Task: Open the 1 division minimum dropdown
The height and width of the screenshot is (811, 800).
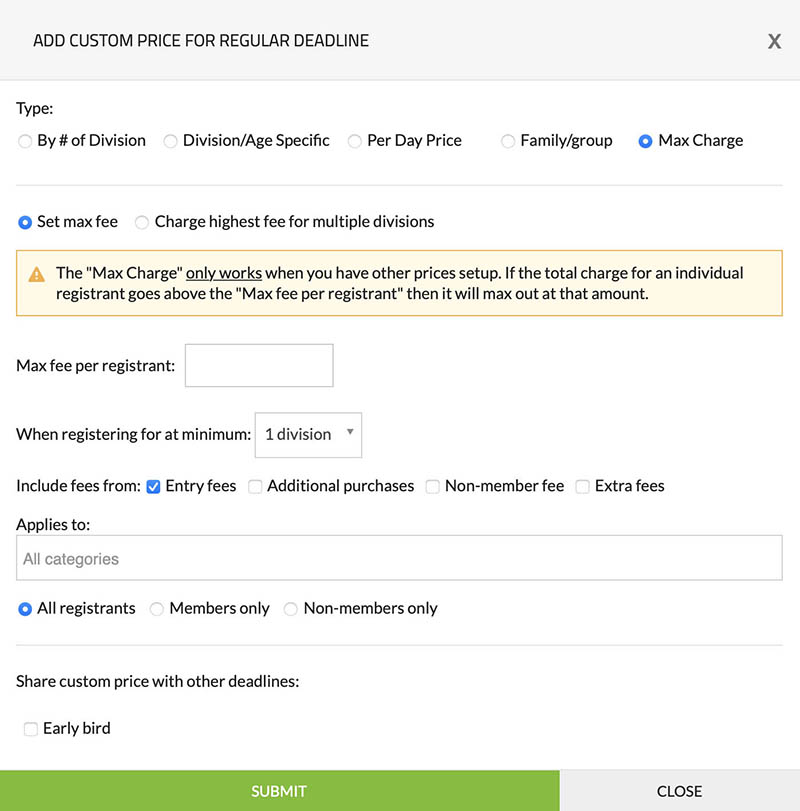Action: click(x=308, y=435)
